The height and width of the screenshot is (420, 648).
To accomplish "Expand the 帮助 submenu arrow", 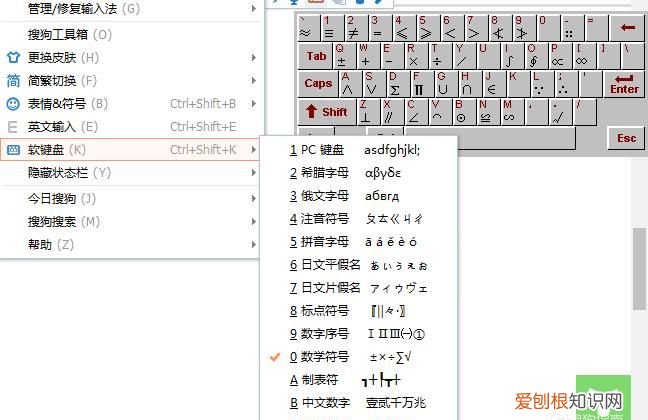I will click(253, 244).
